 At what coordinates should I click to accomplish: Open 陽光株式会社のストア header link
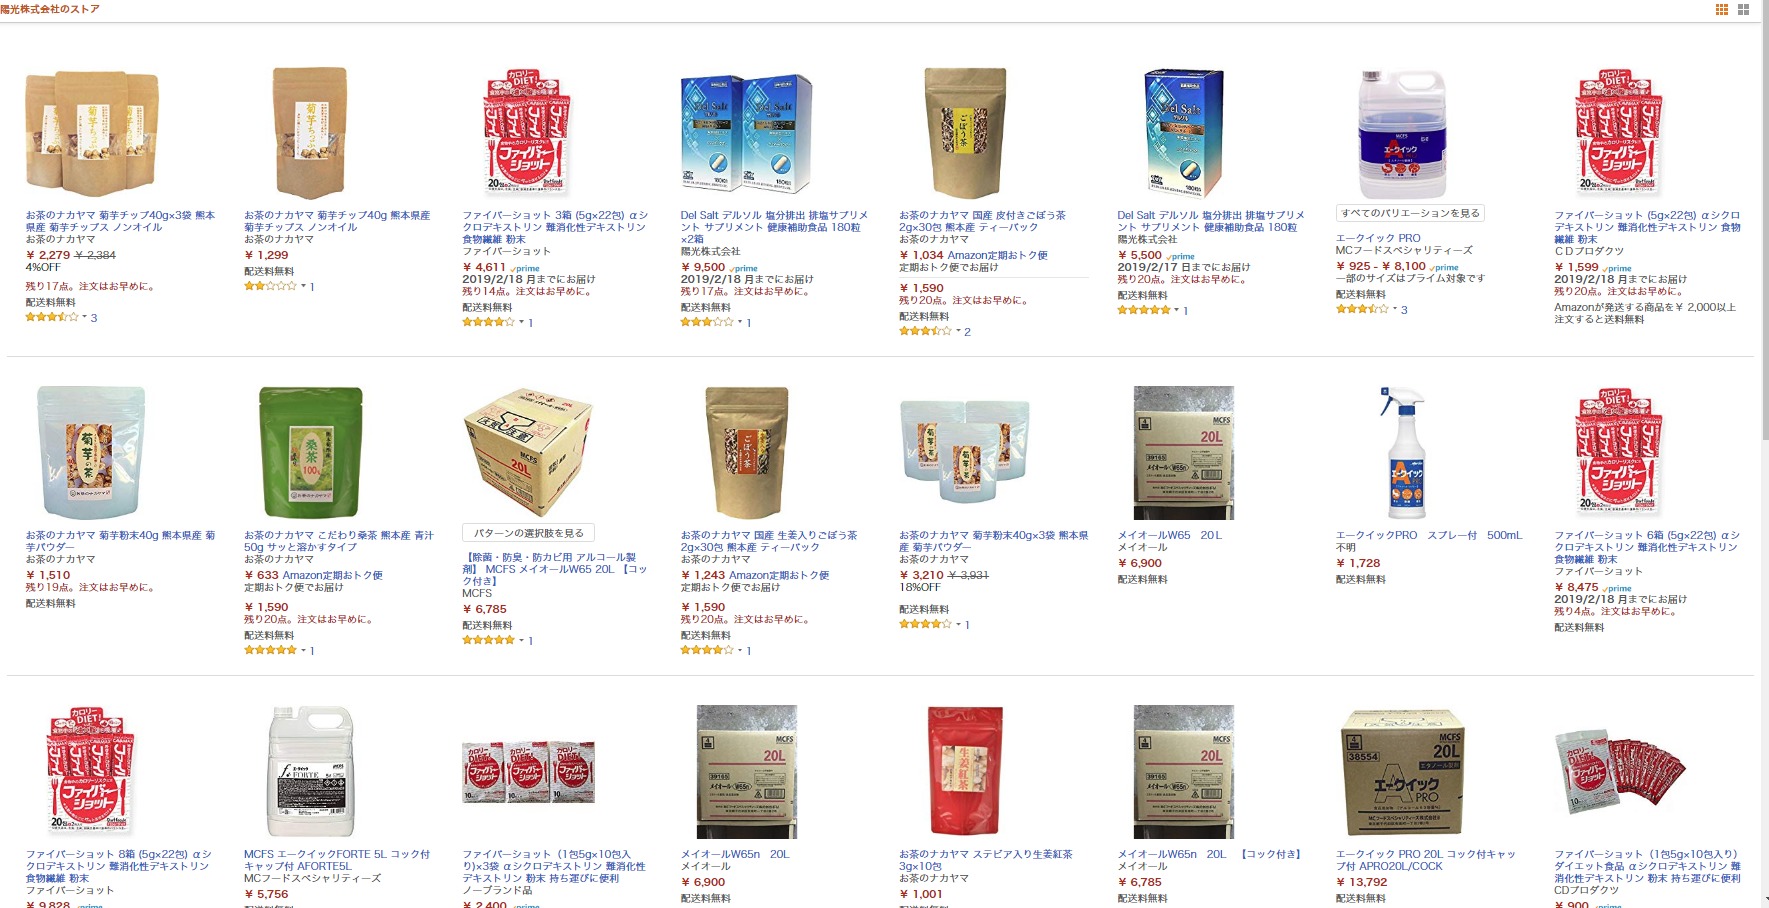click(50, 9)
